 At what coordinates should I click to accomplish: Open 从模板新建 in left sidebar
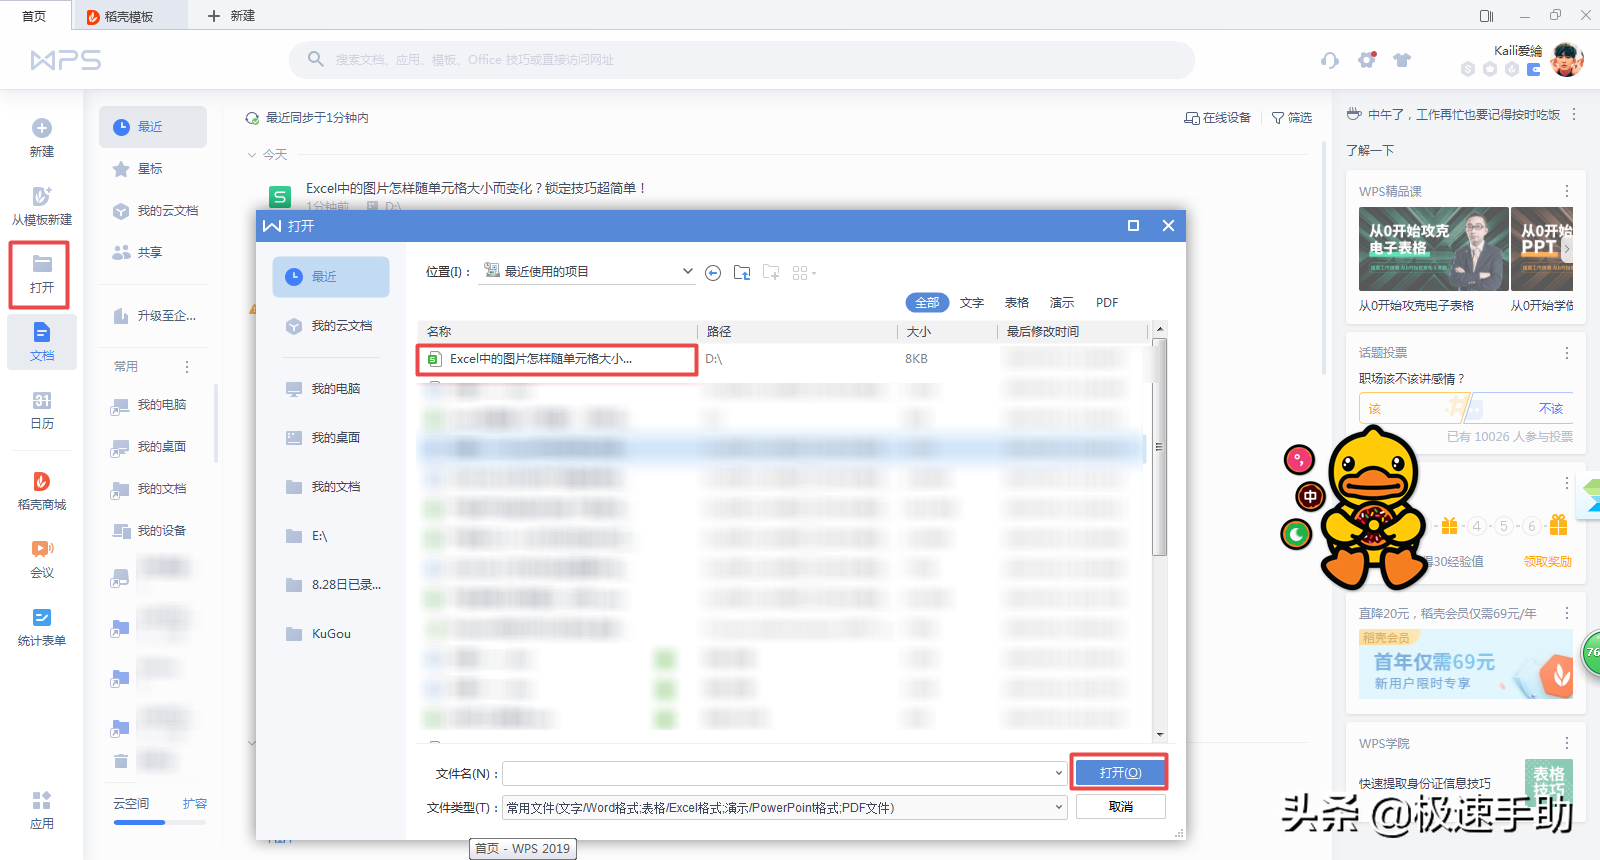42,205
